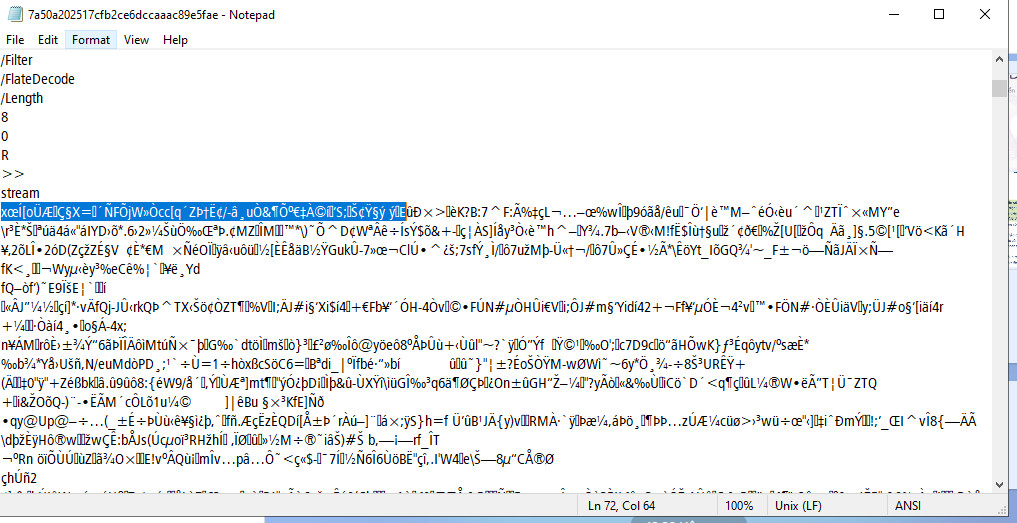Open the File menu
The height and width of the screenshot is (523, 1017).
coord(15,40)
